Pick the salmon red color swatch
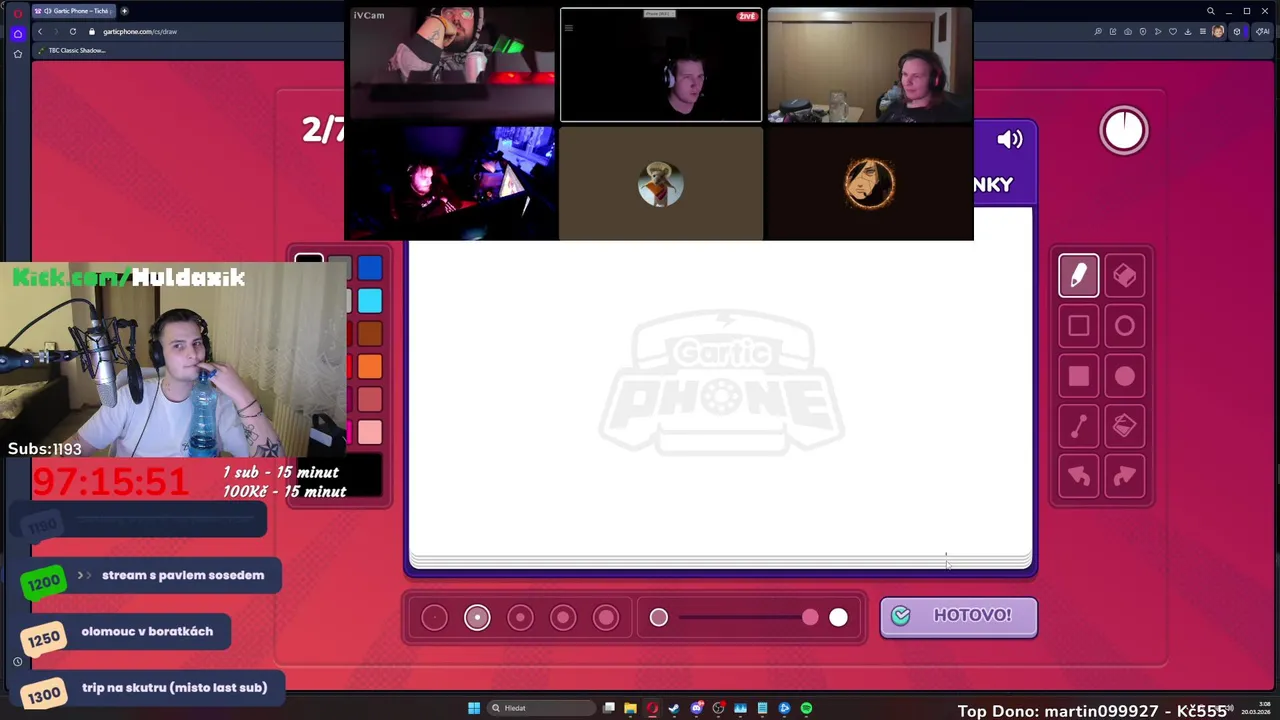1280x720 pixels. (370, 399)
